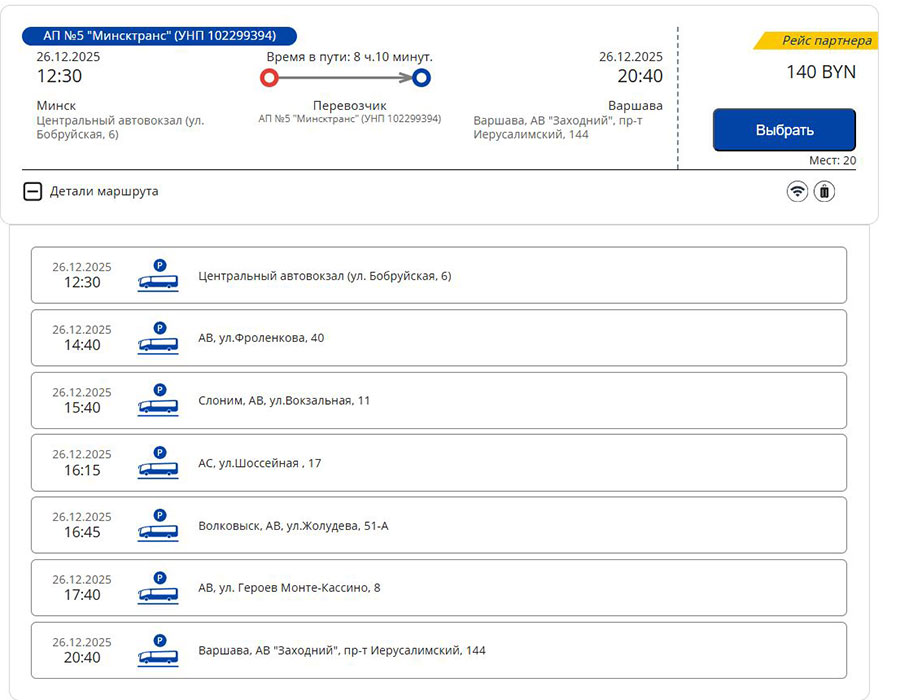The width and height of the screenshot is (900, 700).
Task: Click the Wi-Fi amenity icon
Action: click(797, 191)
